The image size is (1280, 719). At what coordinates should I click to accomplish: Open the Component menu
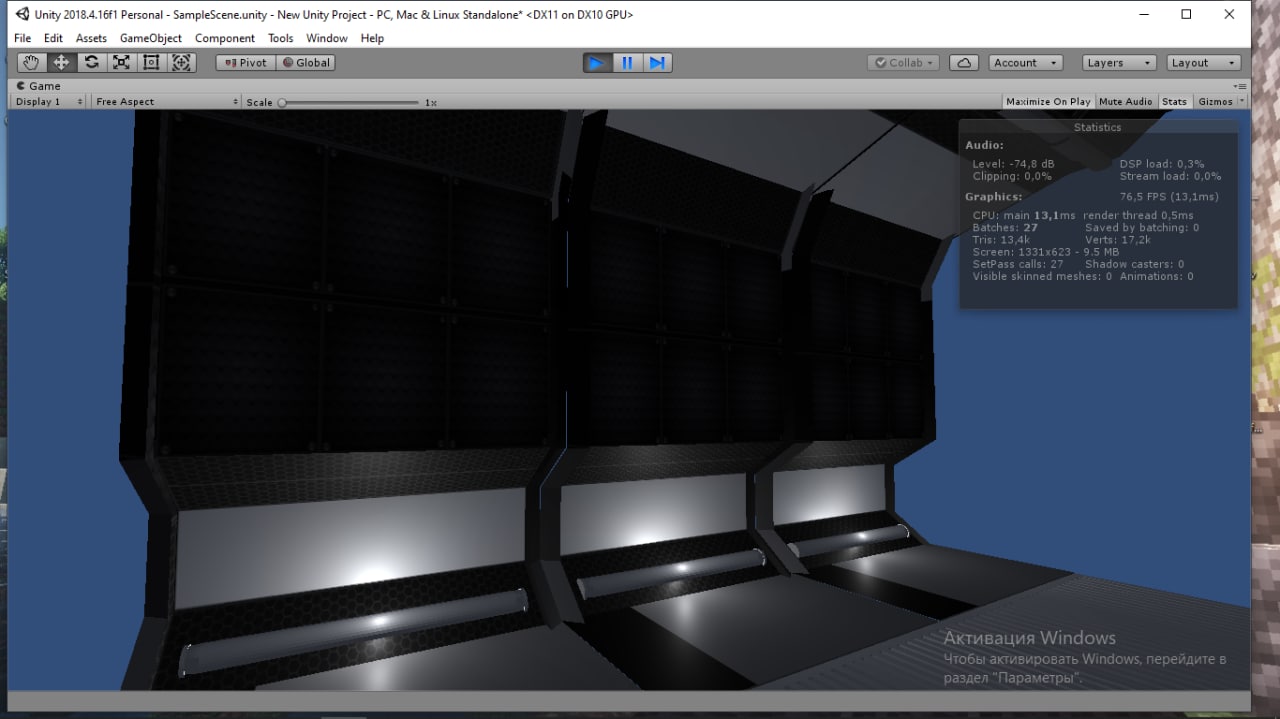225,38
